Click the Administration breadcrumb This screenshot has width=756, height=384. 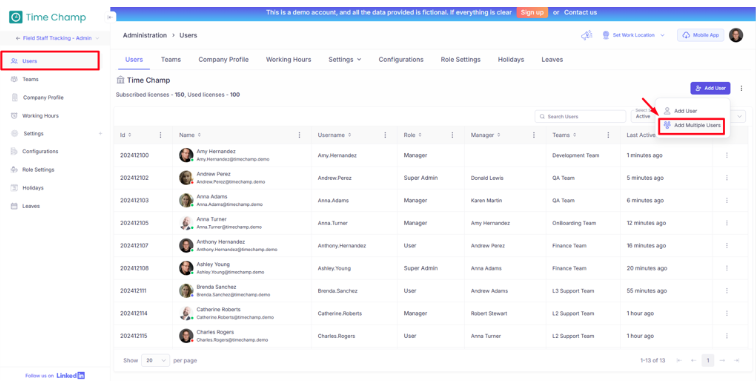pos(145,35)
